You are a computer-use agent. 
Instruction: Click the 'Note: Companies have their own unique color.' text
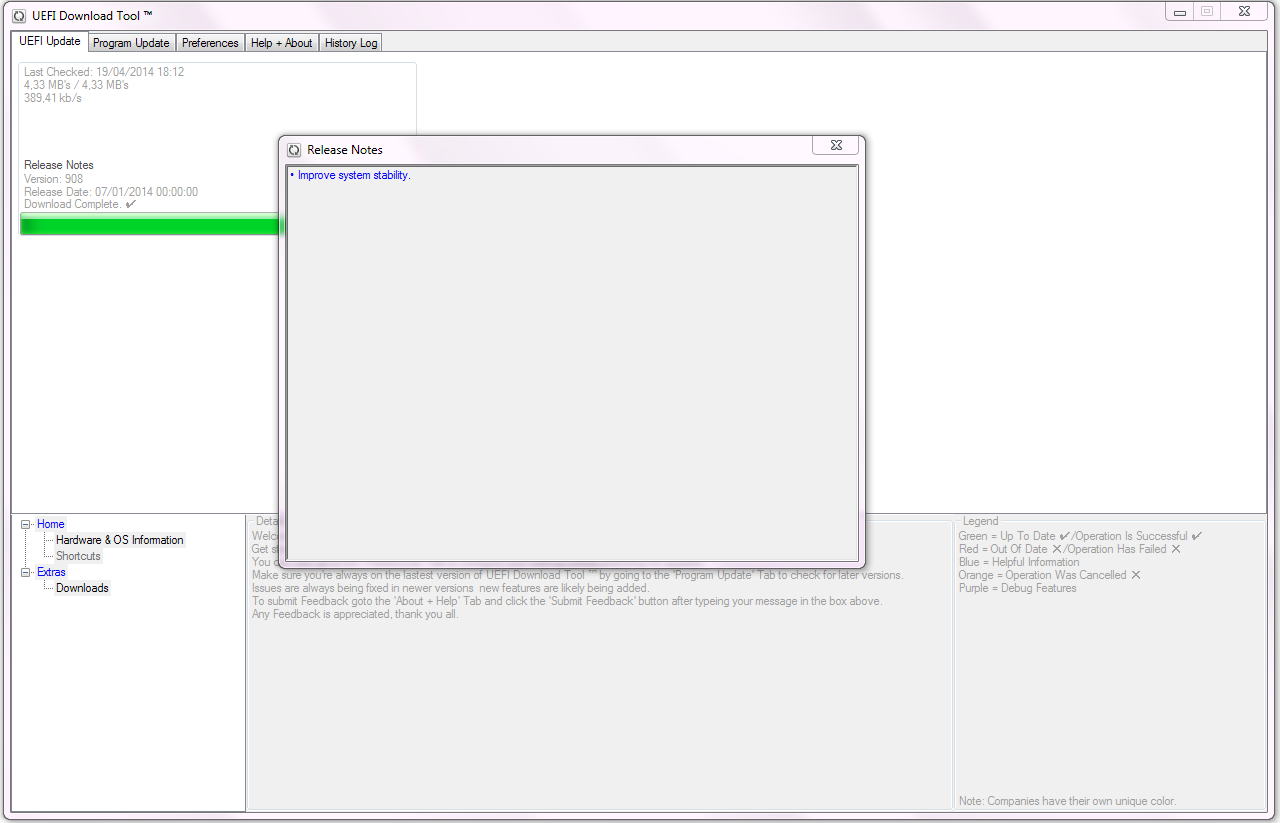[1067, 801]
